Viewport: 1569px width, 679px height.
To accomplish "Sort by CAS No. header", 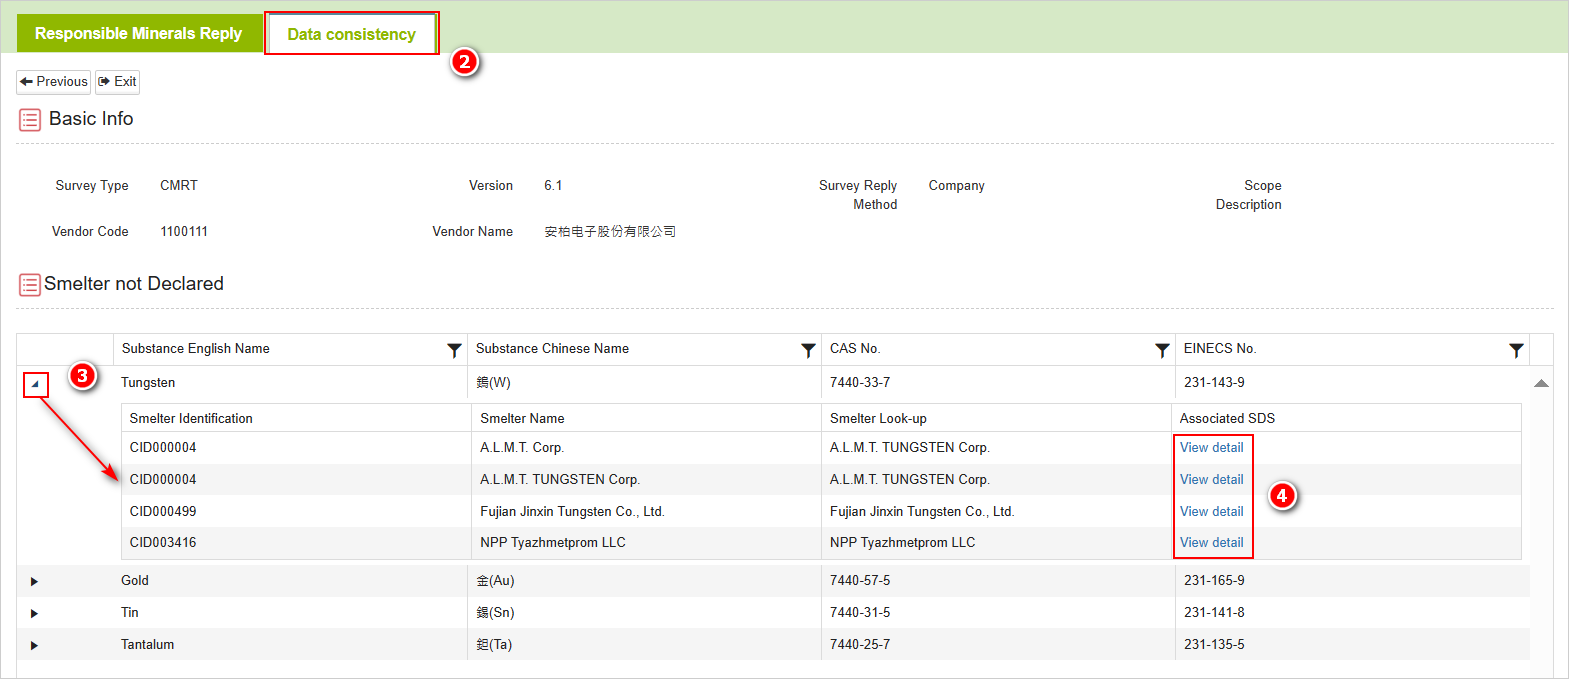I will (855, 349).
